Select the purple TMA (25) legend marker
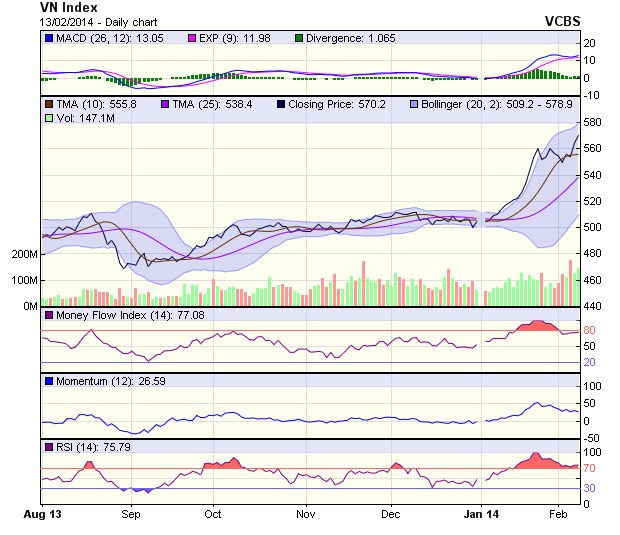The height and width of the screenshot is (535, 620). click(x=163, y=104)
